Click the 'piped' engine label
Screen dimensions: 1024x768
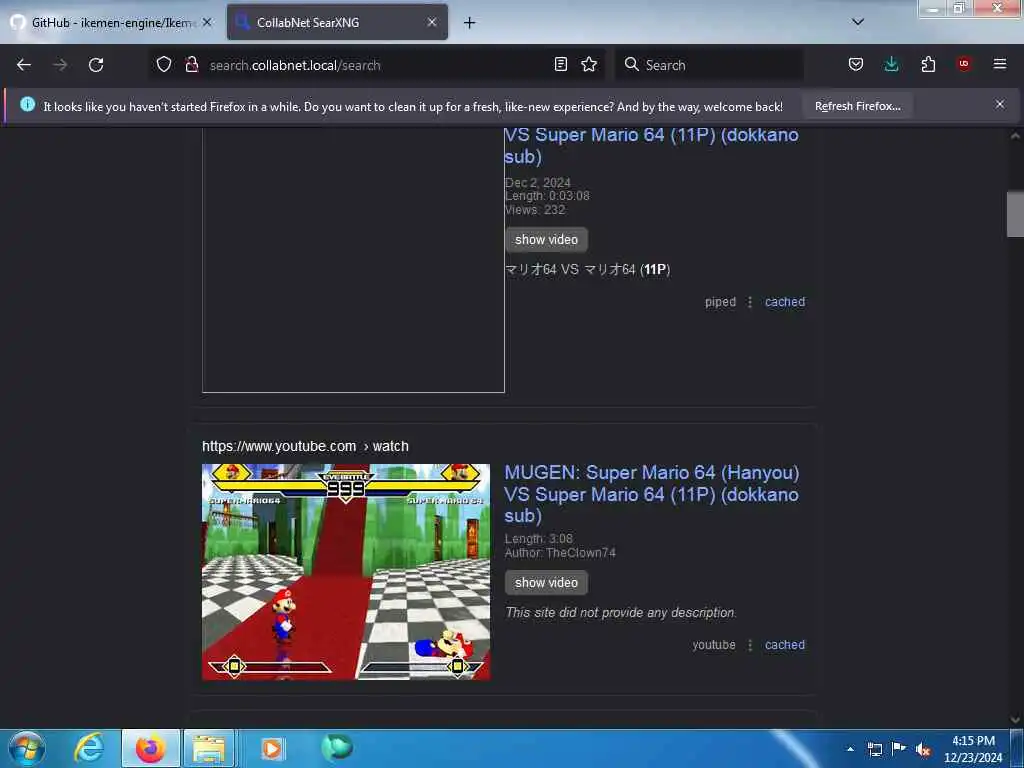click(x=720, y=302)
